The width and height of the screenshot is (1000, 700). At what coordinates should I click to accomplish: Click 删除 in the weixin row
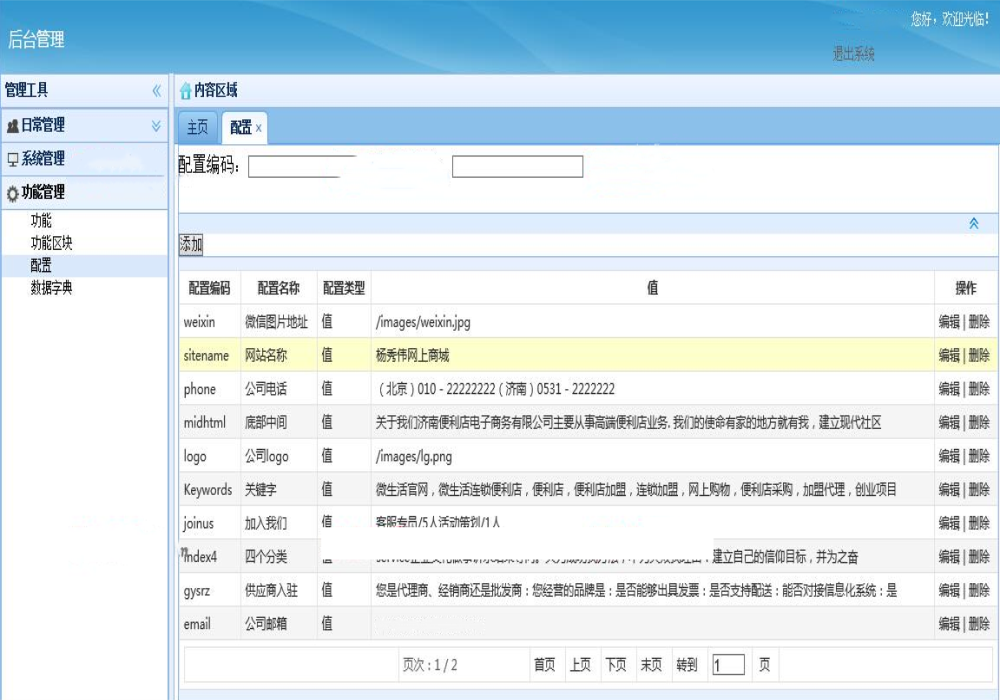point(979,322)
